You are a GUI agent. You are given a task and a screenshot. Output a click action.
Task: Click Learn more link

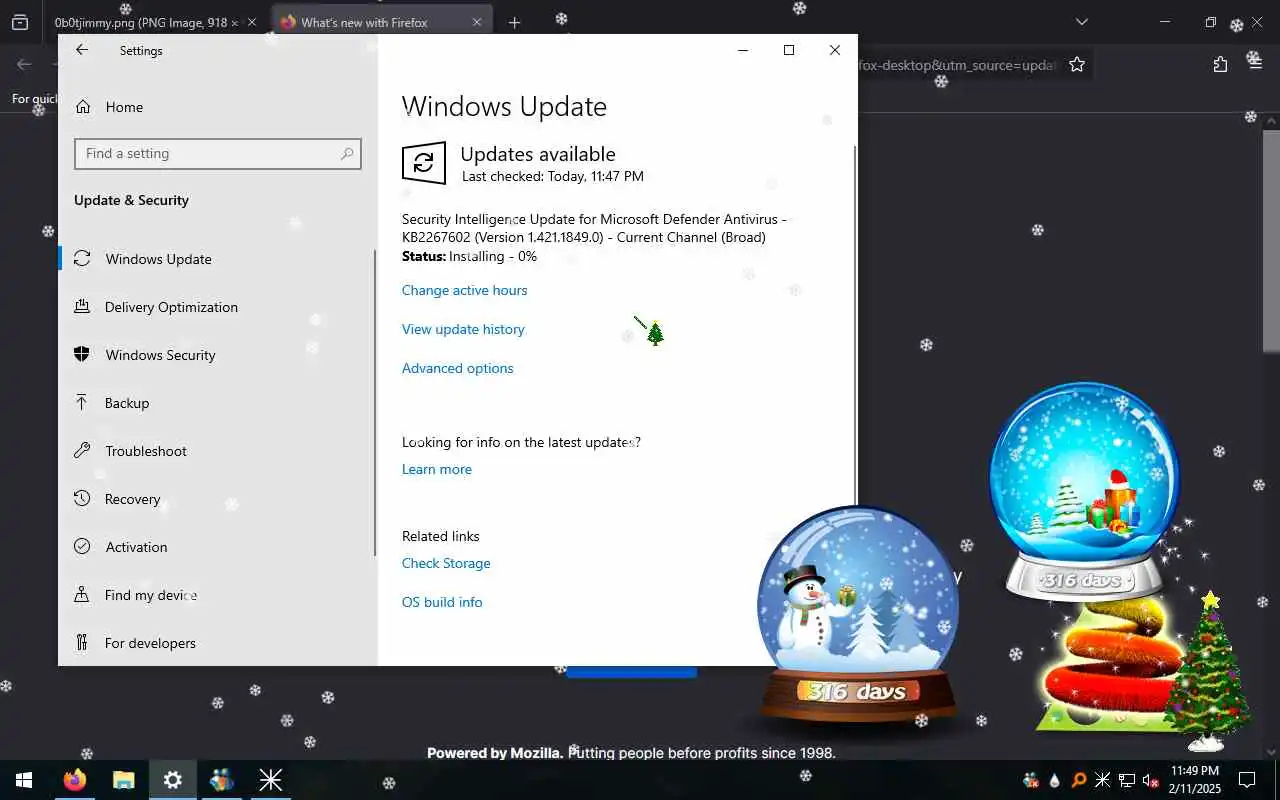coord(437,469)
